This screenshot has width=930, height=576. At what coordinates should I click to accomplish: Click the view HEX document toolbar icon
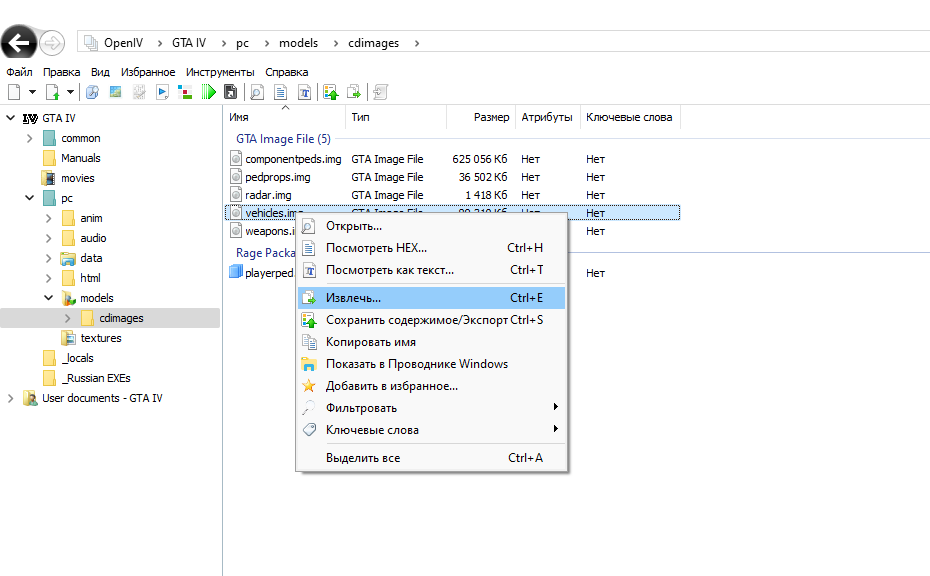[281, 92]
